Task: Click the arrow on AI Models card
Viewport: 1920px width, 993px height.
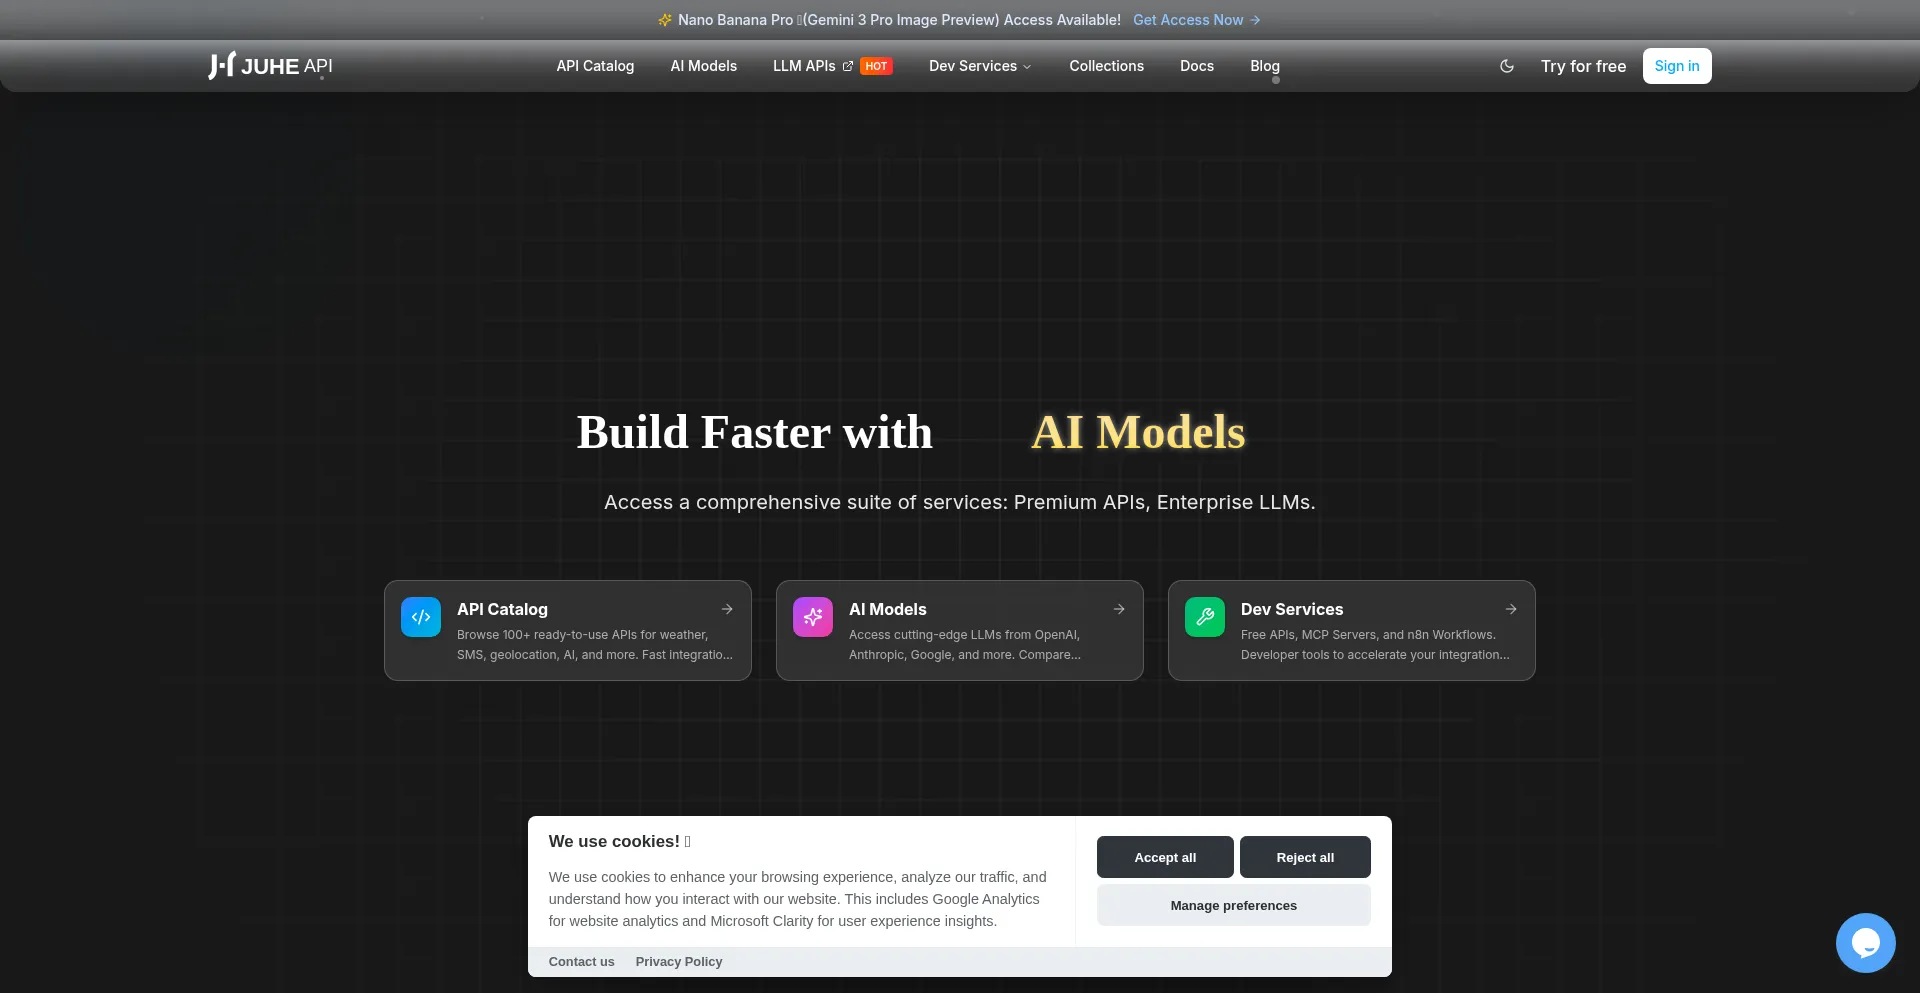Action: [x=1119, y=609]
